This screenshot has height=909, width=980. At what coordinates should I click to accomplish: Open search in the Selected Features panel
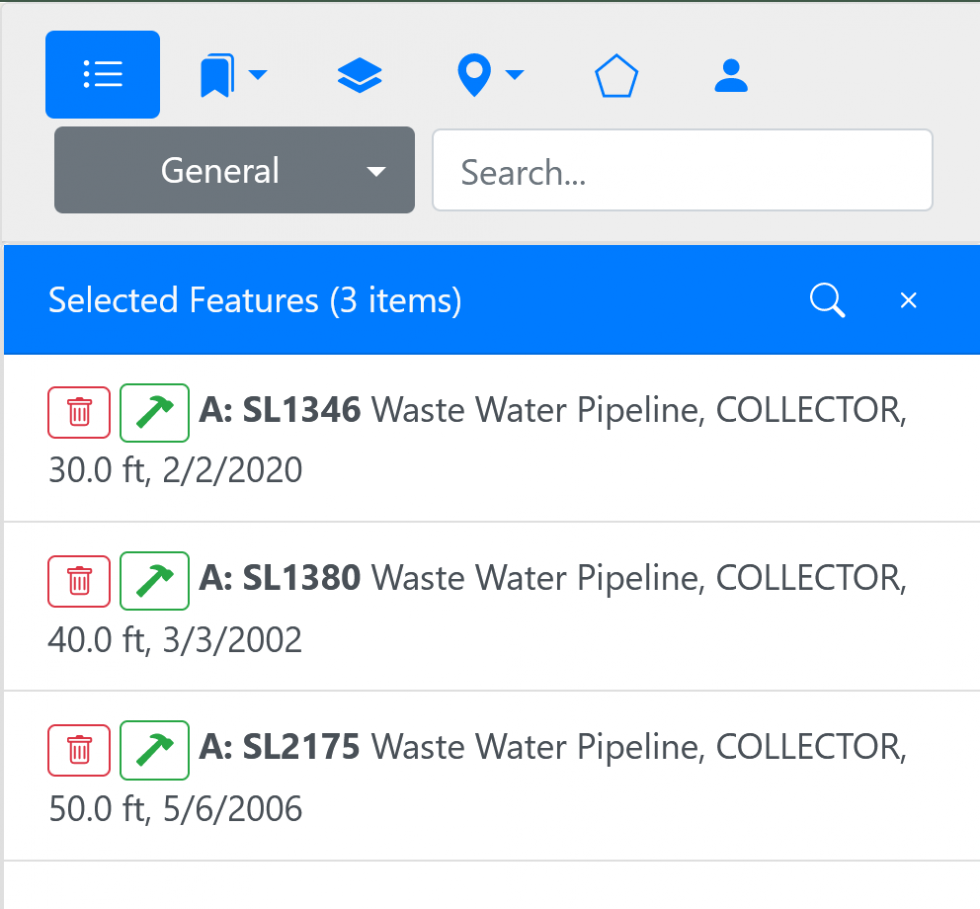(x=826, y=300)
